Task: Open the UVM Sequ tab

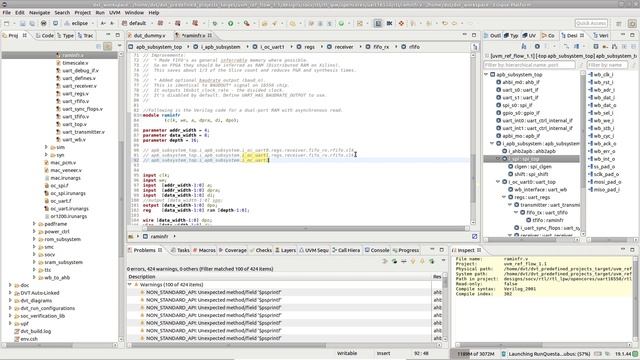Action: [x=314, y=250]
